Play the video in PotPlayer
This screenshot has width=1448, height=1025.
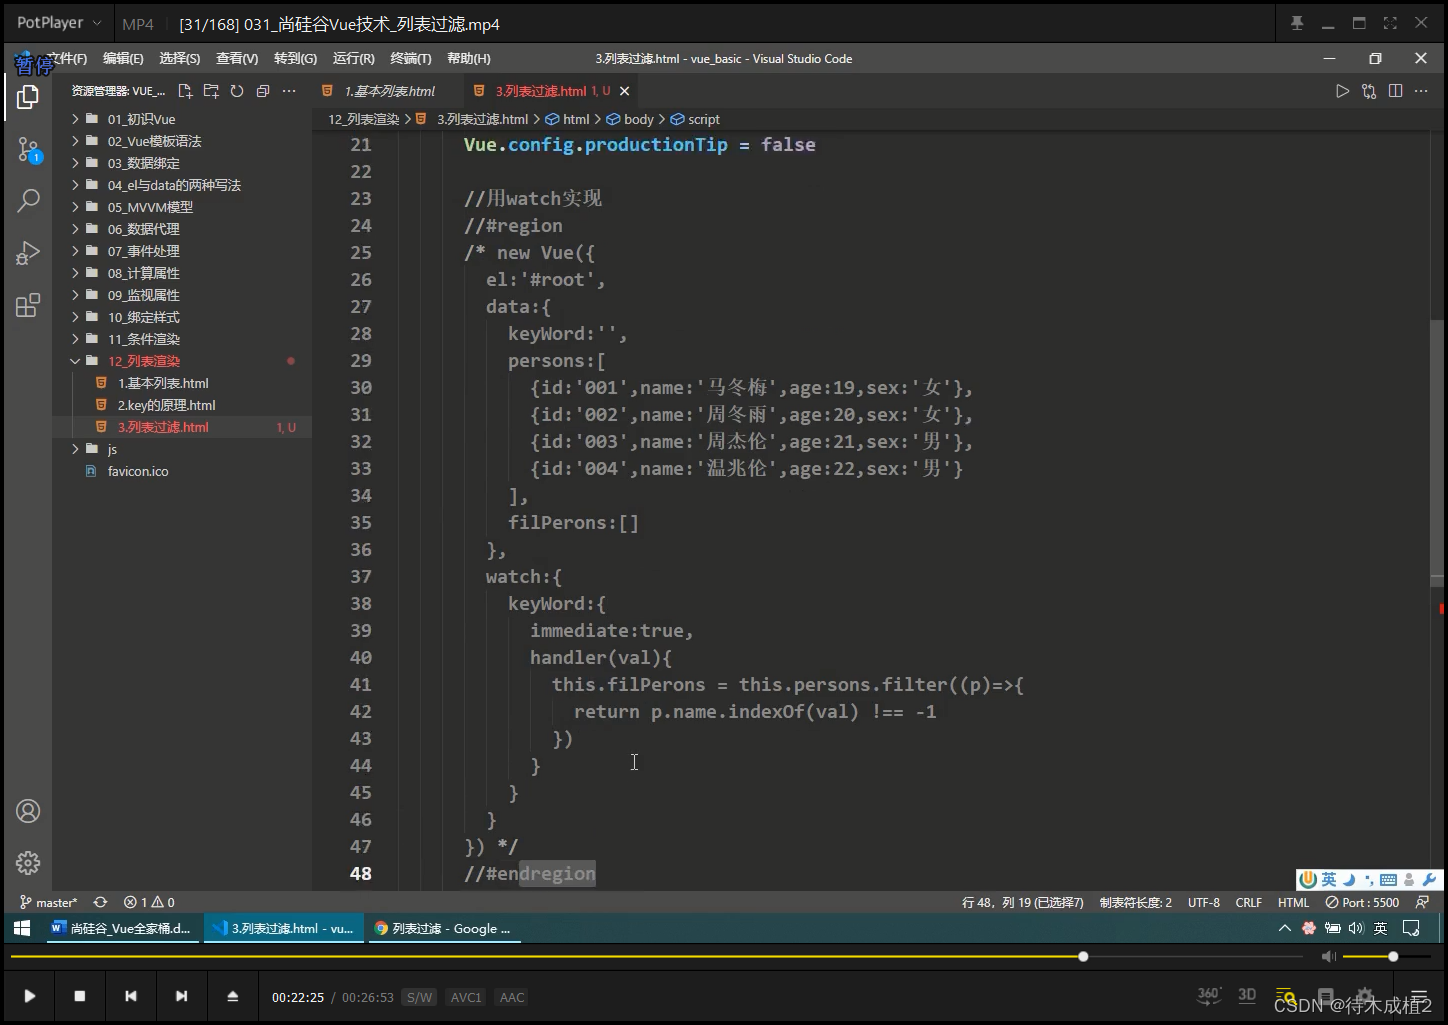(x=29, y=996)
